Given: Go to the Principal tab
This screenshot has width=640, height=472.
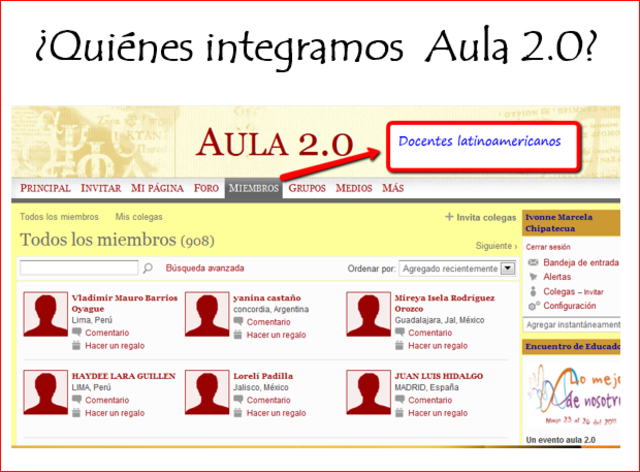Looking at the screenshot, I should [45, 188].
